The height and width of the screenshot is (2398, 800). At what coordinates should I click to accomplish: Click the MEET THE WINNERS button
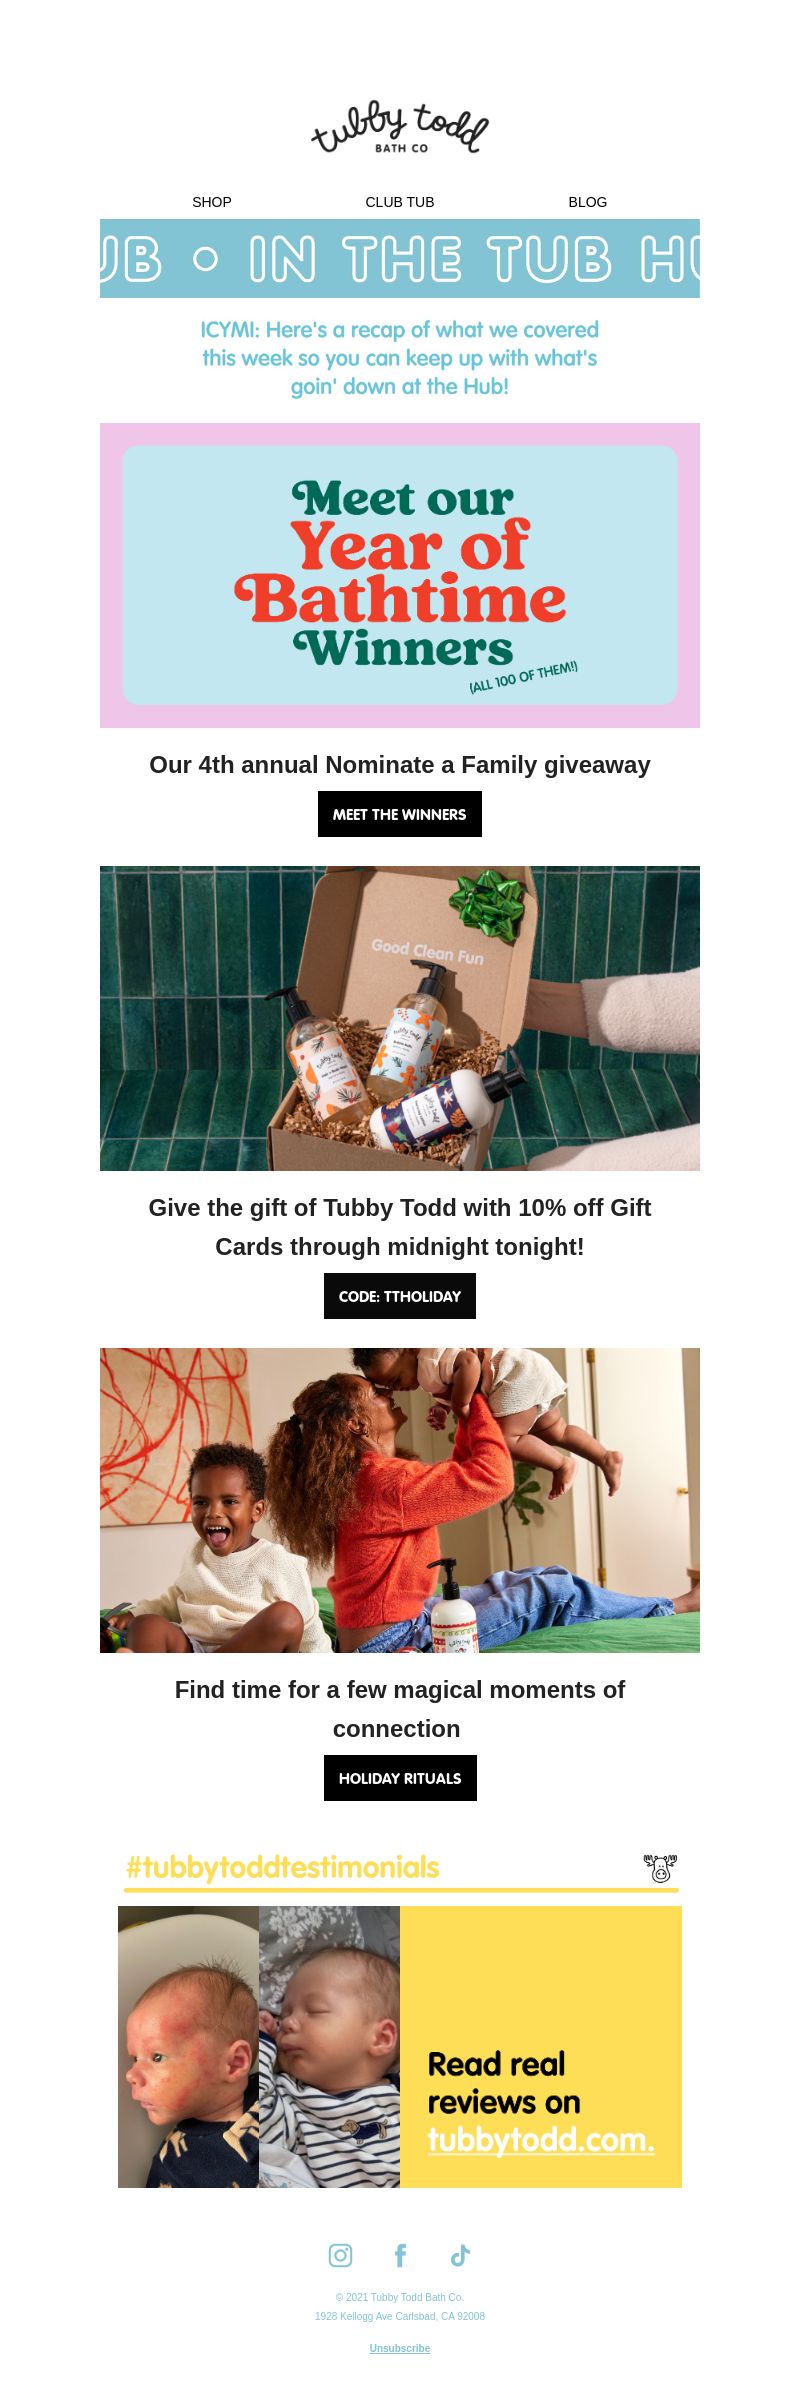[x=400, y=814]
